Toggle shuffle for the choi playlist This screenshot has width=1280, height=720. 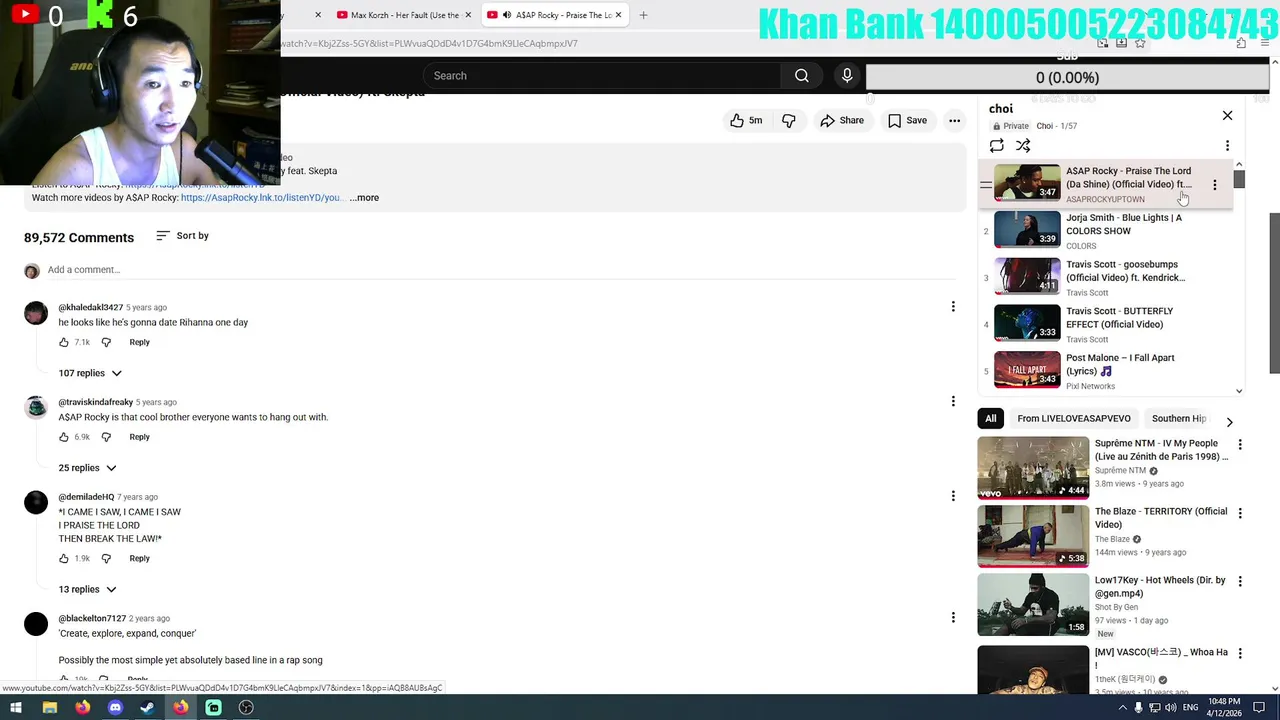(x=1023, y=146)
